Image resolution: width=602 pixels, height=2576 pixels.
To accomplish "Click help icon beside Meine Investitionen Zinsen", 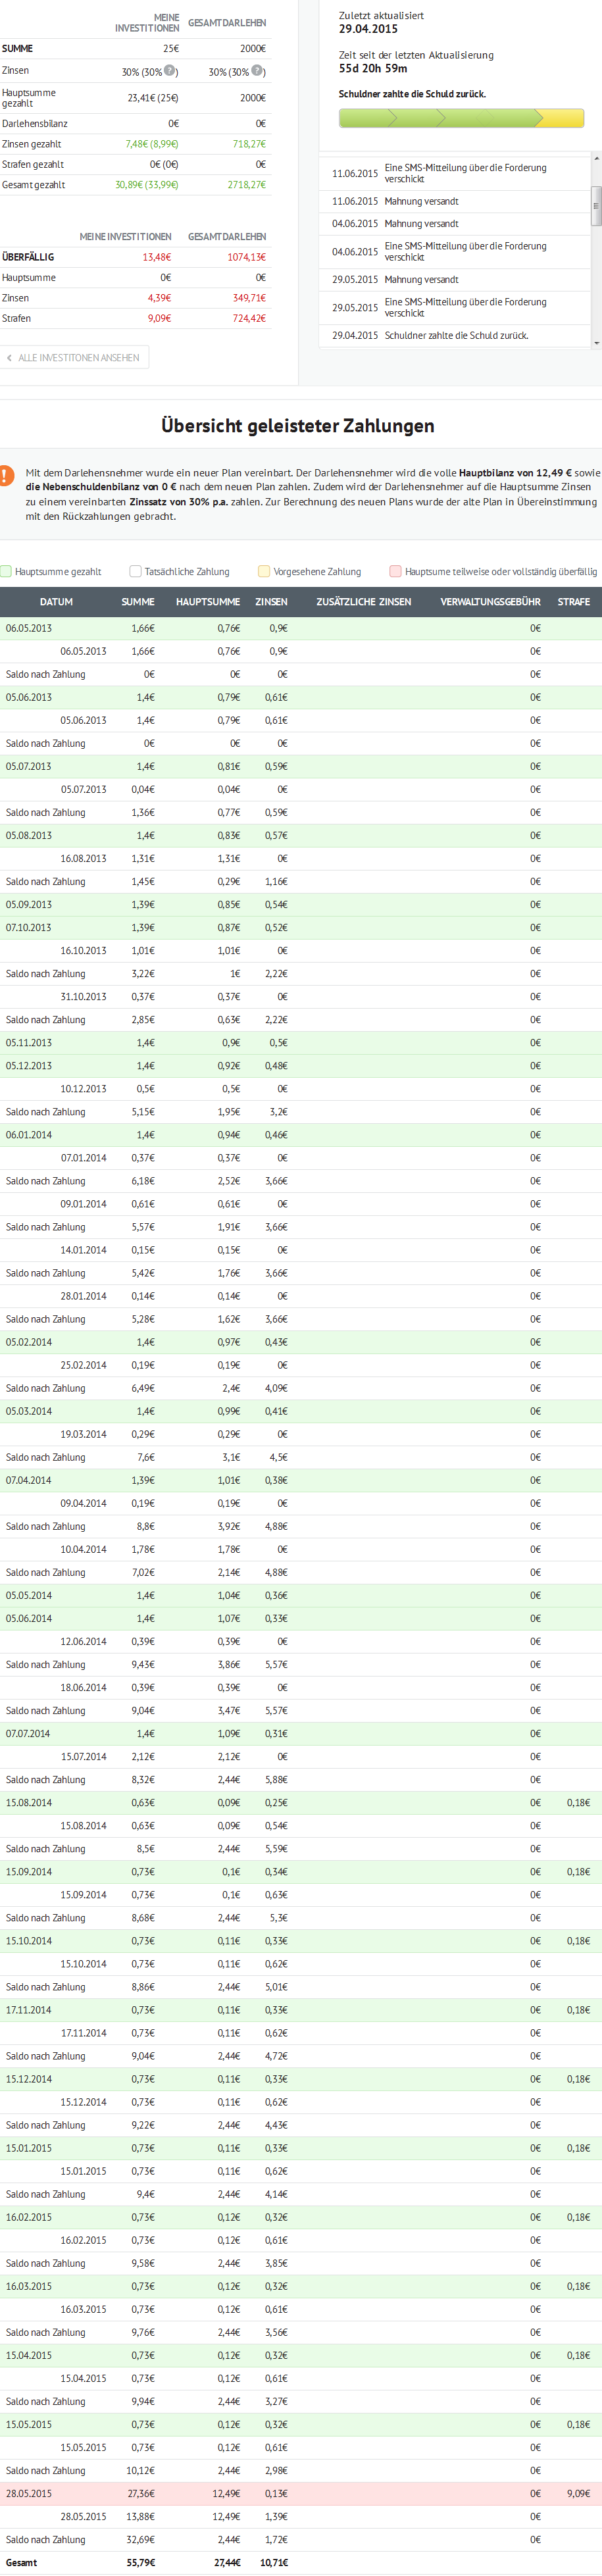I will tap(170, 71).
